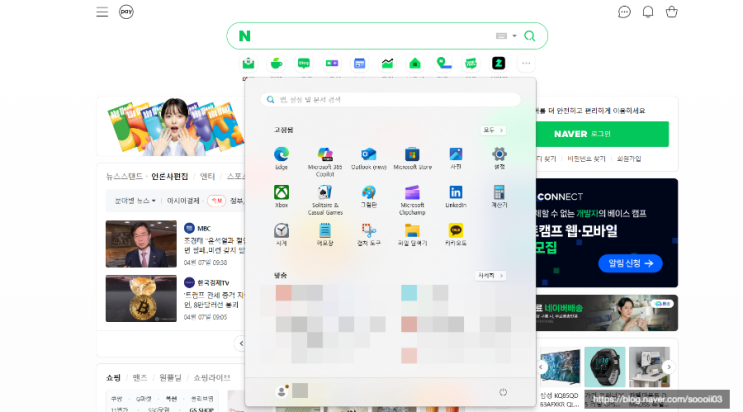Open Naver notifications bell
Viewport: 743px width, 412px height.
648,12
